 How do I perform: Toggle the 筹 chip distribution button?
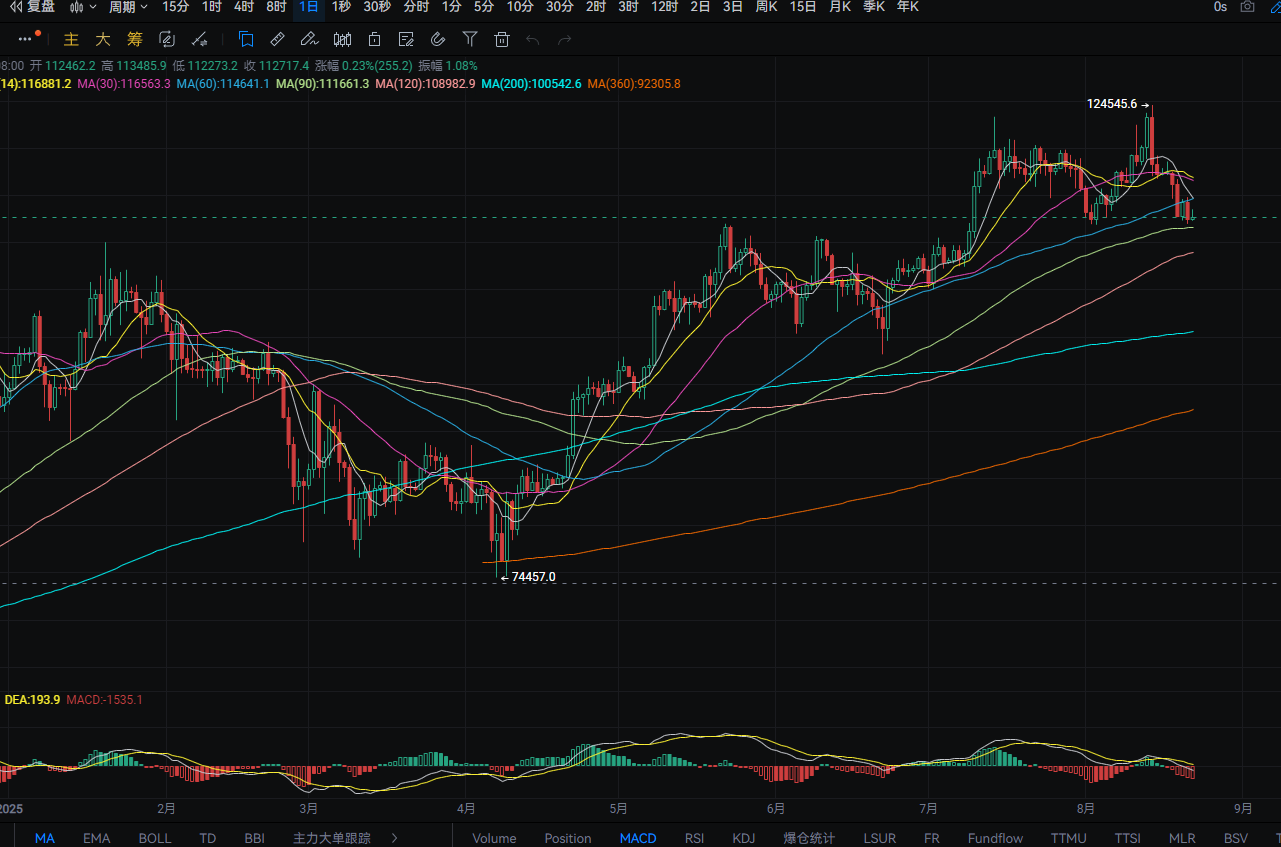click(x=135, y=40)
